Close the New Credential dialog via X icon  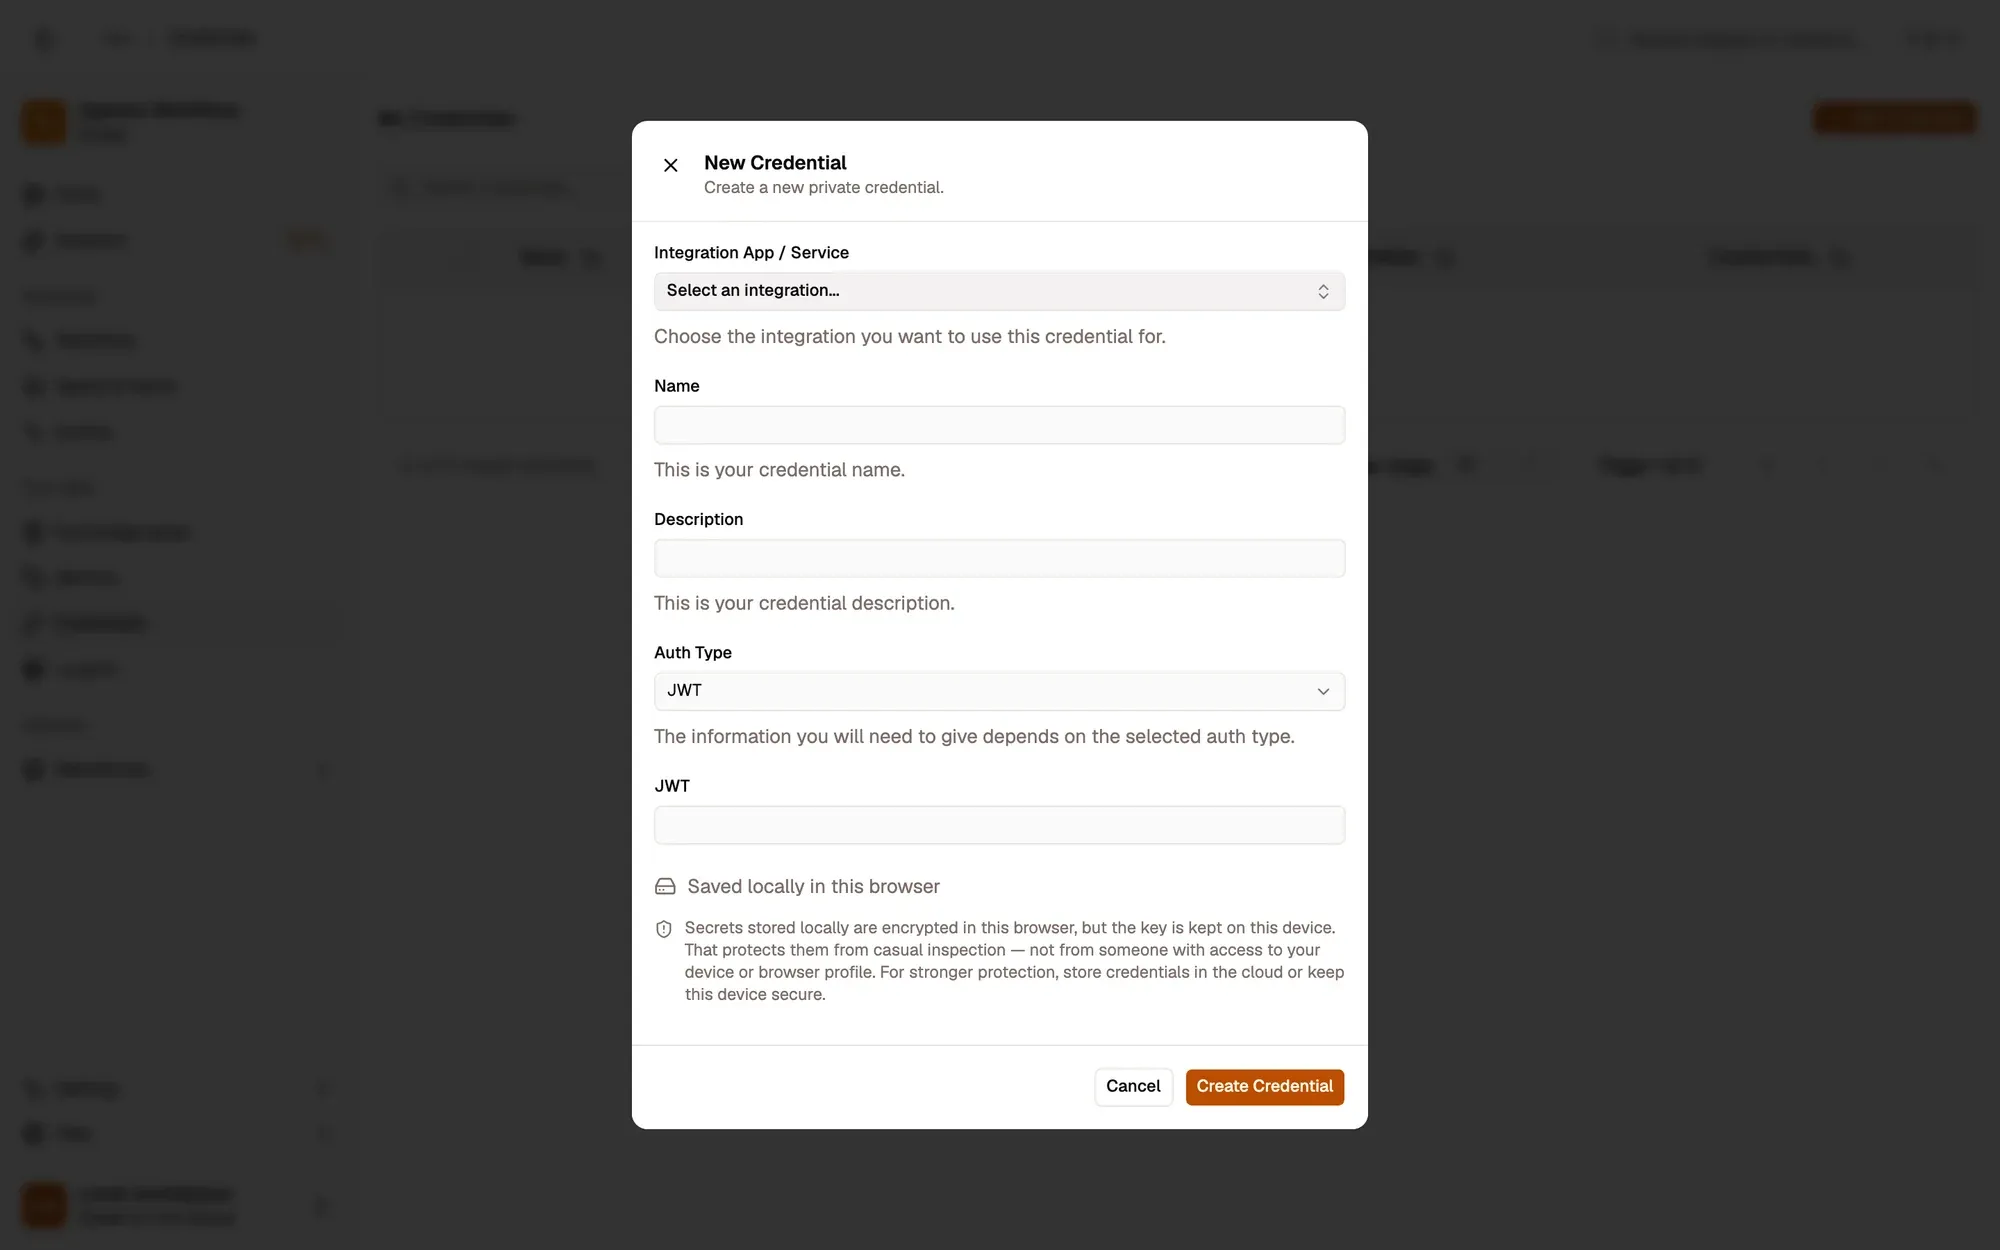pyautogui.click(x=671, y=165)
